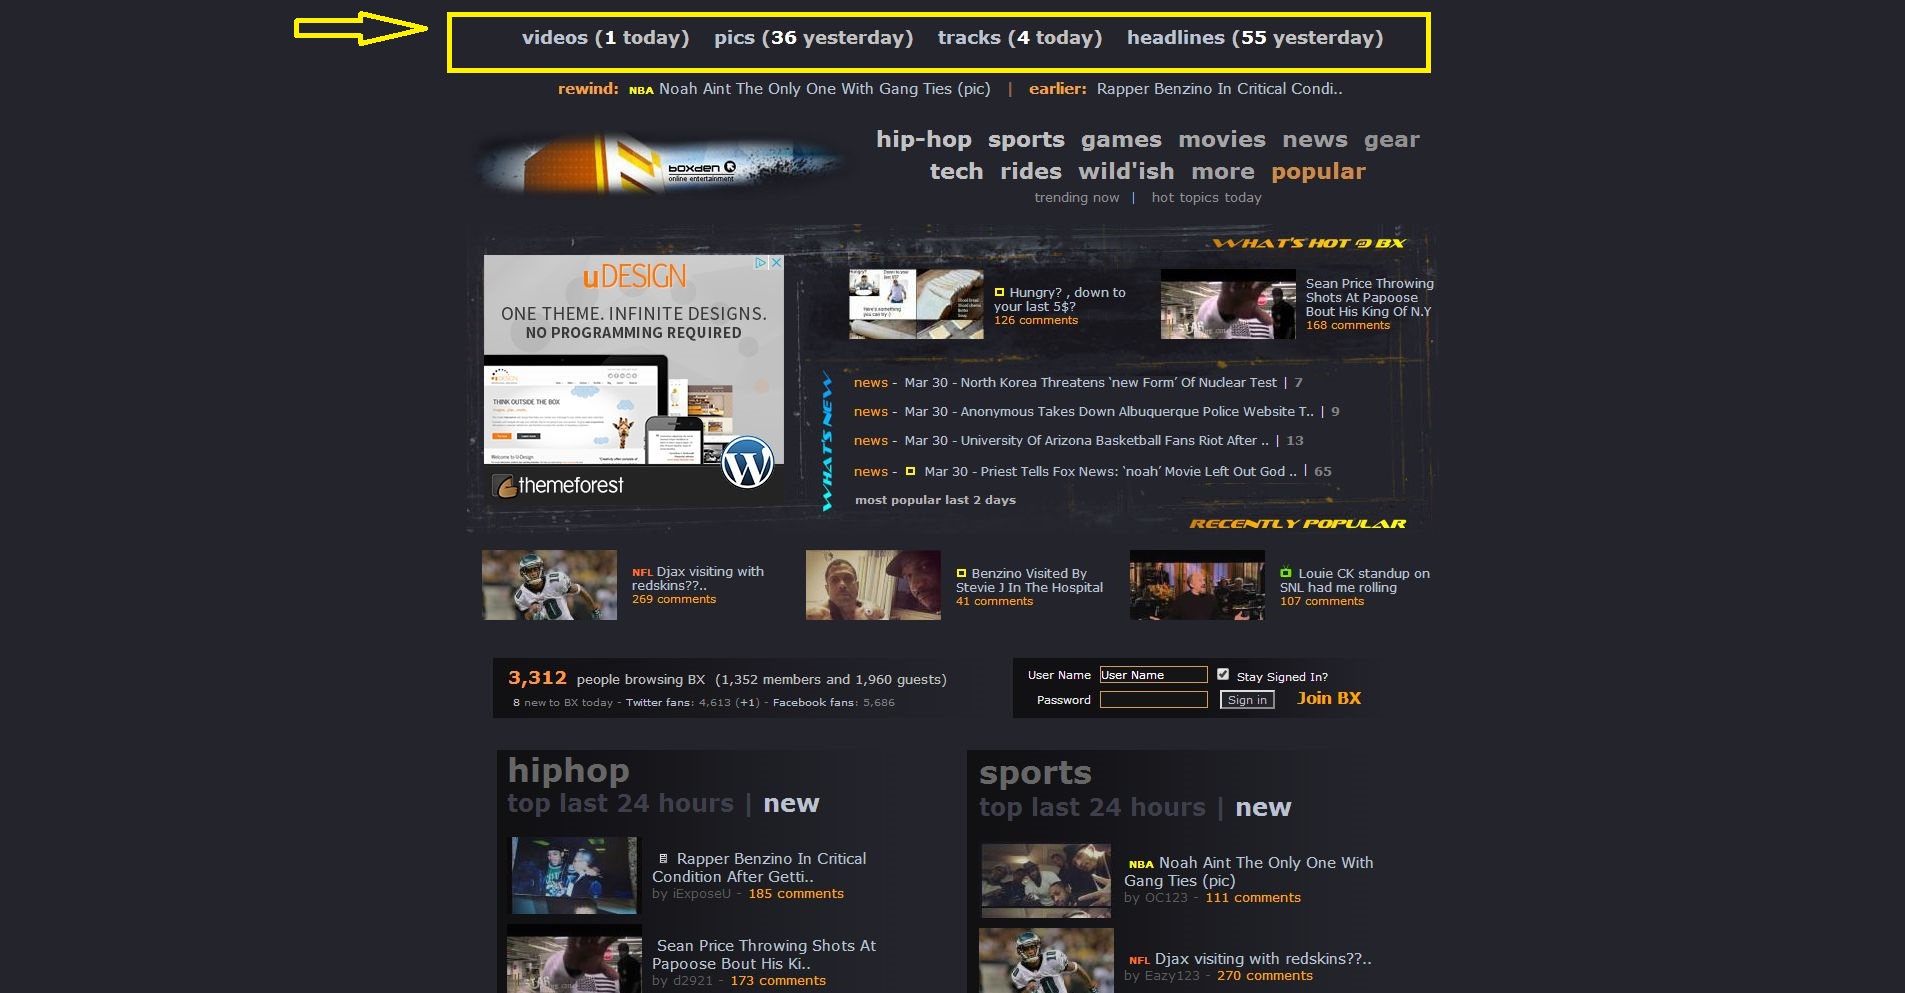The width and height of the screenshot is (1905, 993).
Task: Open the gear navigation category
Action: click(x=1392, y=140)
